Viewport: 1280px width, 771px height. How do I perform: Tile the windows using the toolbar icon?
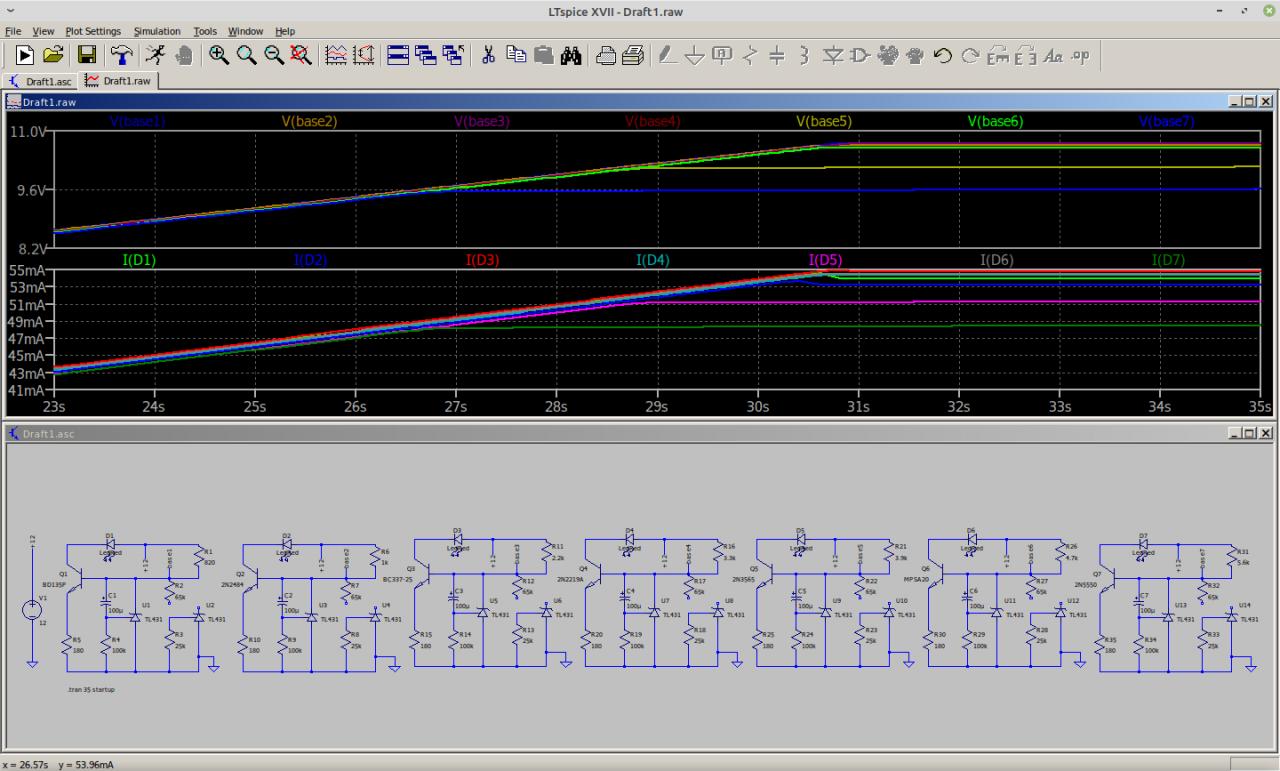coord(398,55)
